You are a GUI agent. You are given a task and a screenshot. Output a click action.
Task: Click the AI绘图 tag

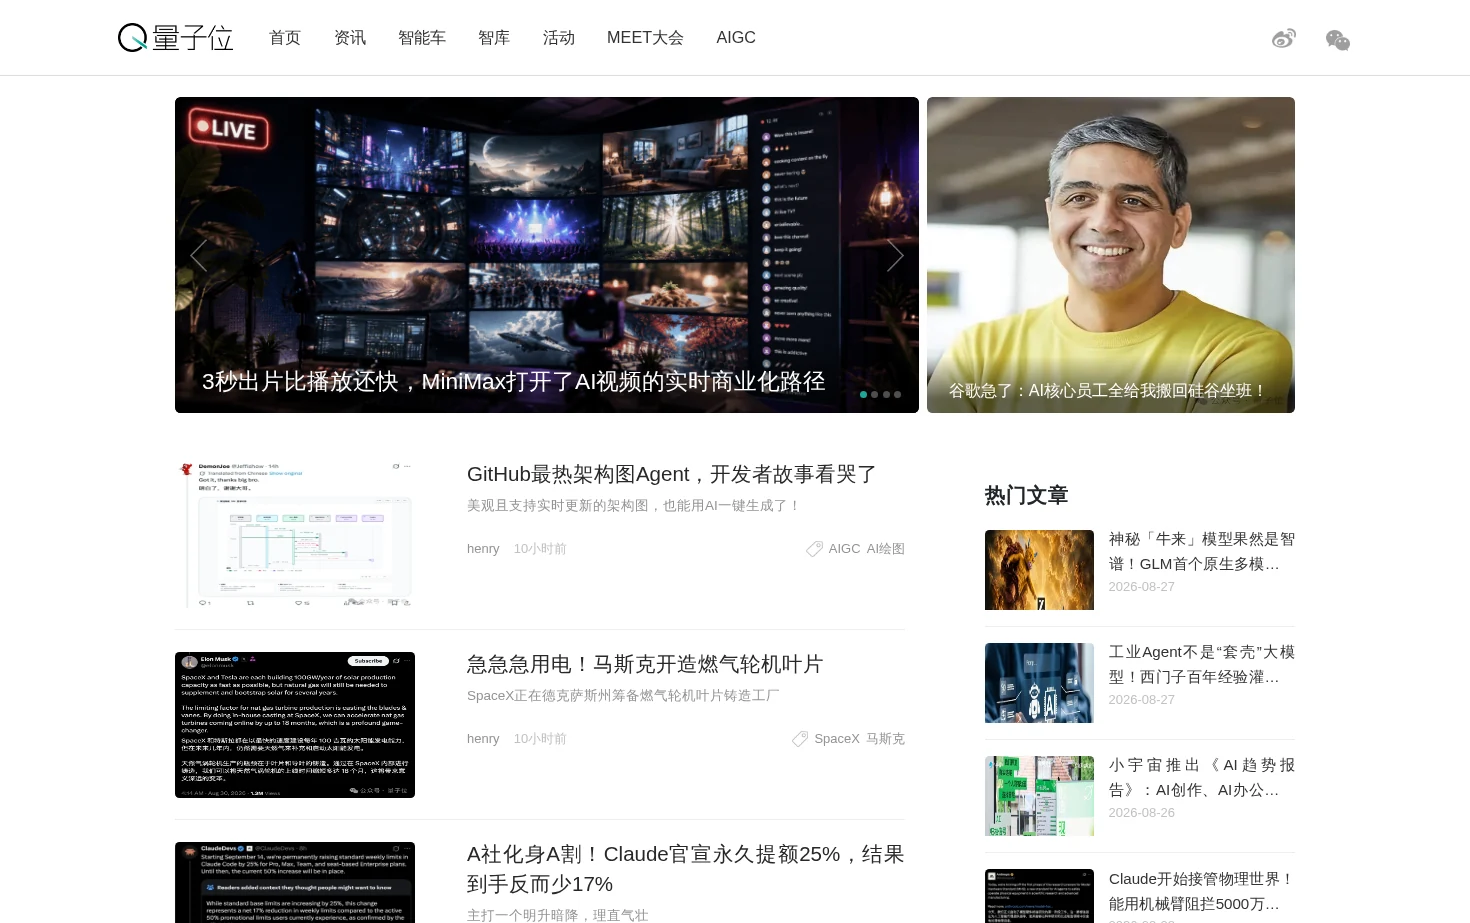click(886, 549)
